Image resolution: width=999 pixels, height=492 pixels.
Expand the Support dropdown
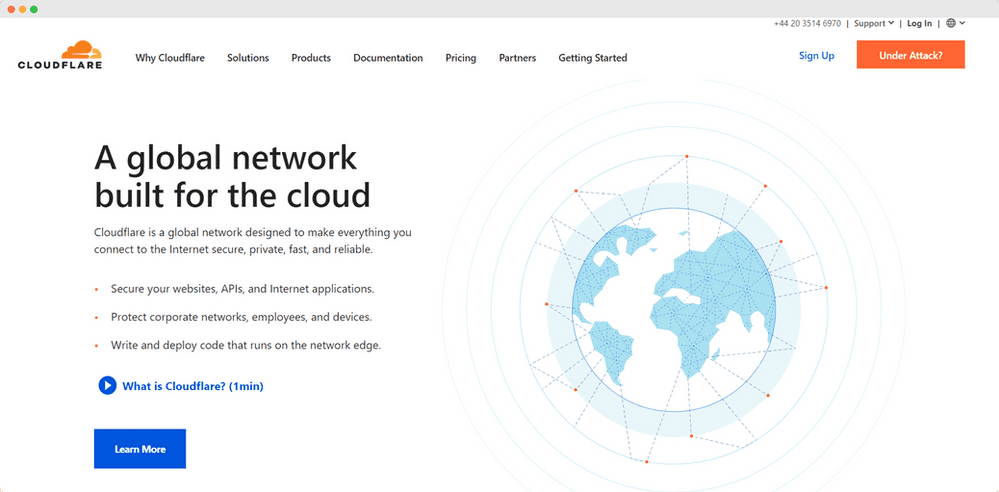click(874, 23)
